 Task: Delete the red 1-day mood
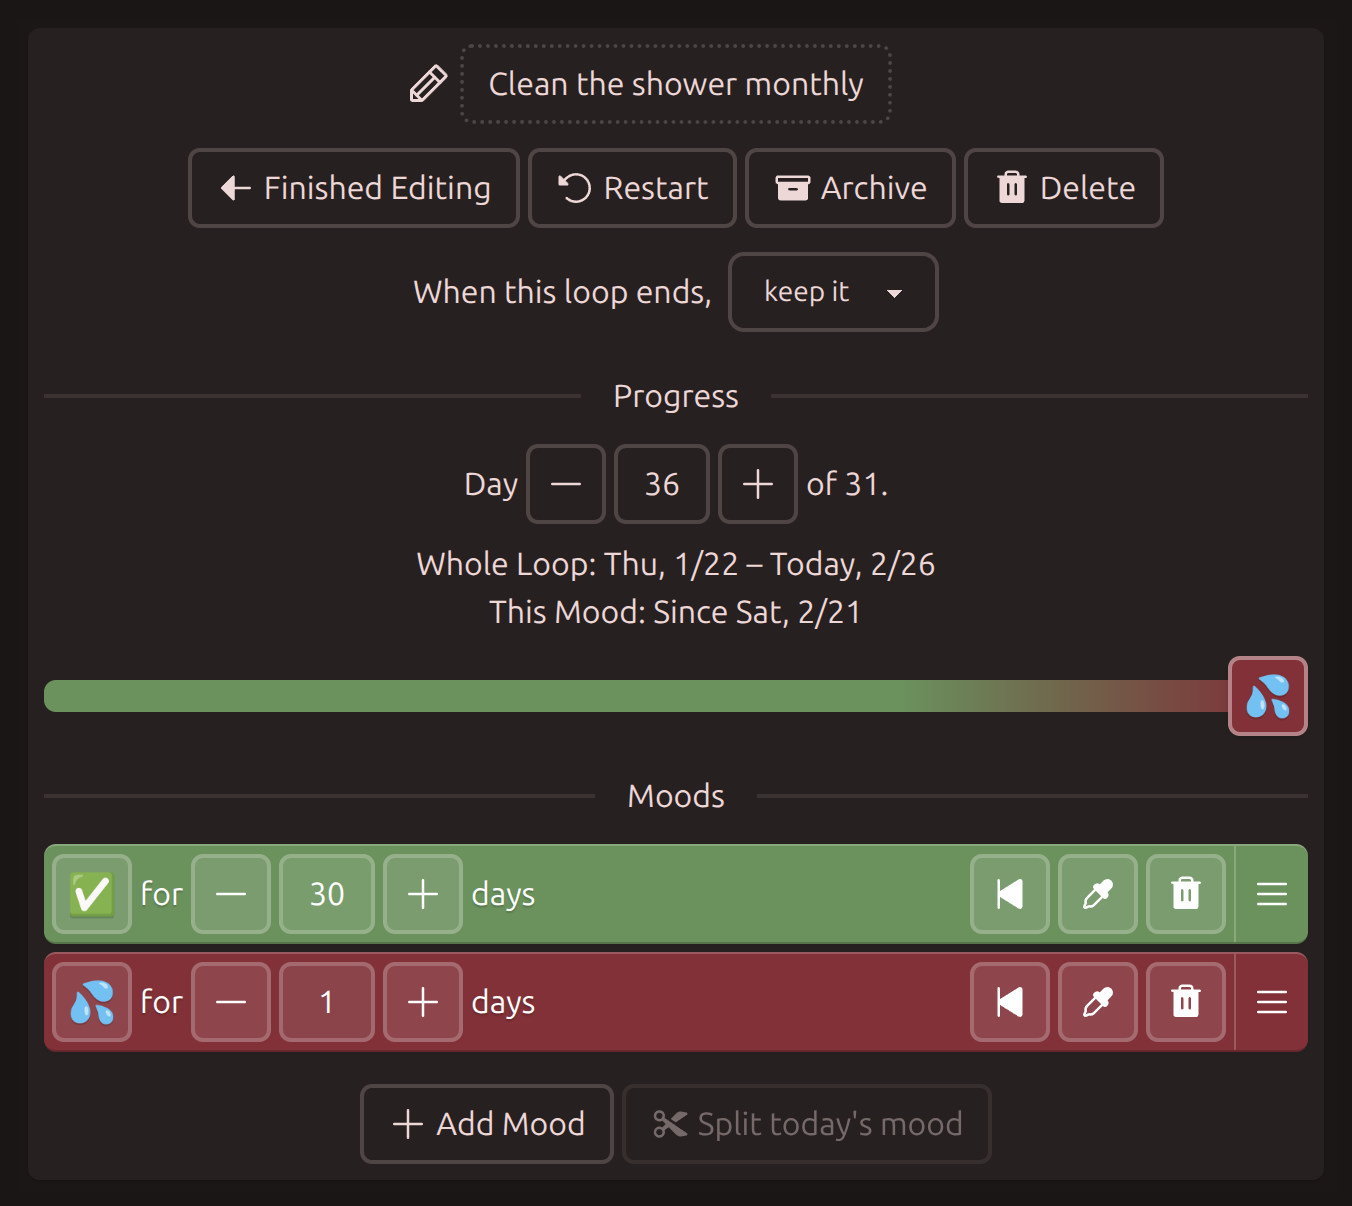pyautogui.click(x=1186, y=1002)
